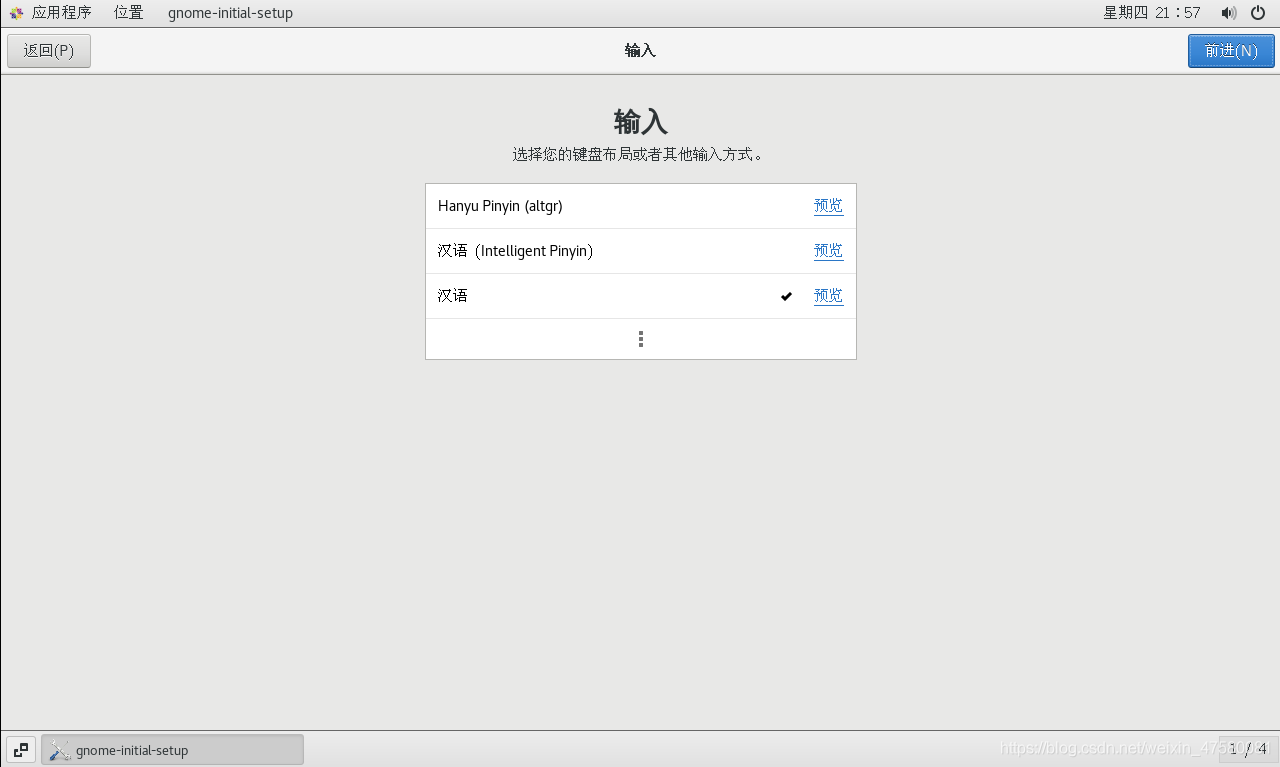This screenshot has height=767, width=1280.
Task: Open gnome-initial-setup app menu in top bar
Action: pyautogui.click(x=230, y=13)
